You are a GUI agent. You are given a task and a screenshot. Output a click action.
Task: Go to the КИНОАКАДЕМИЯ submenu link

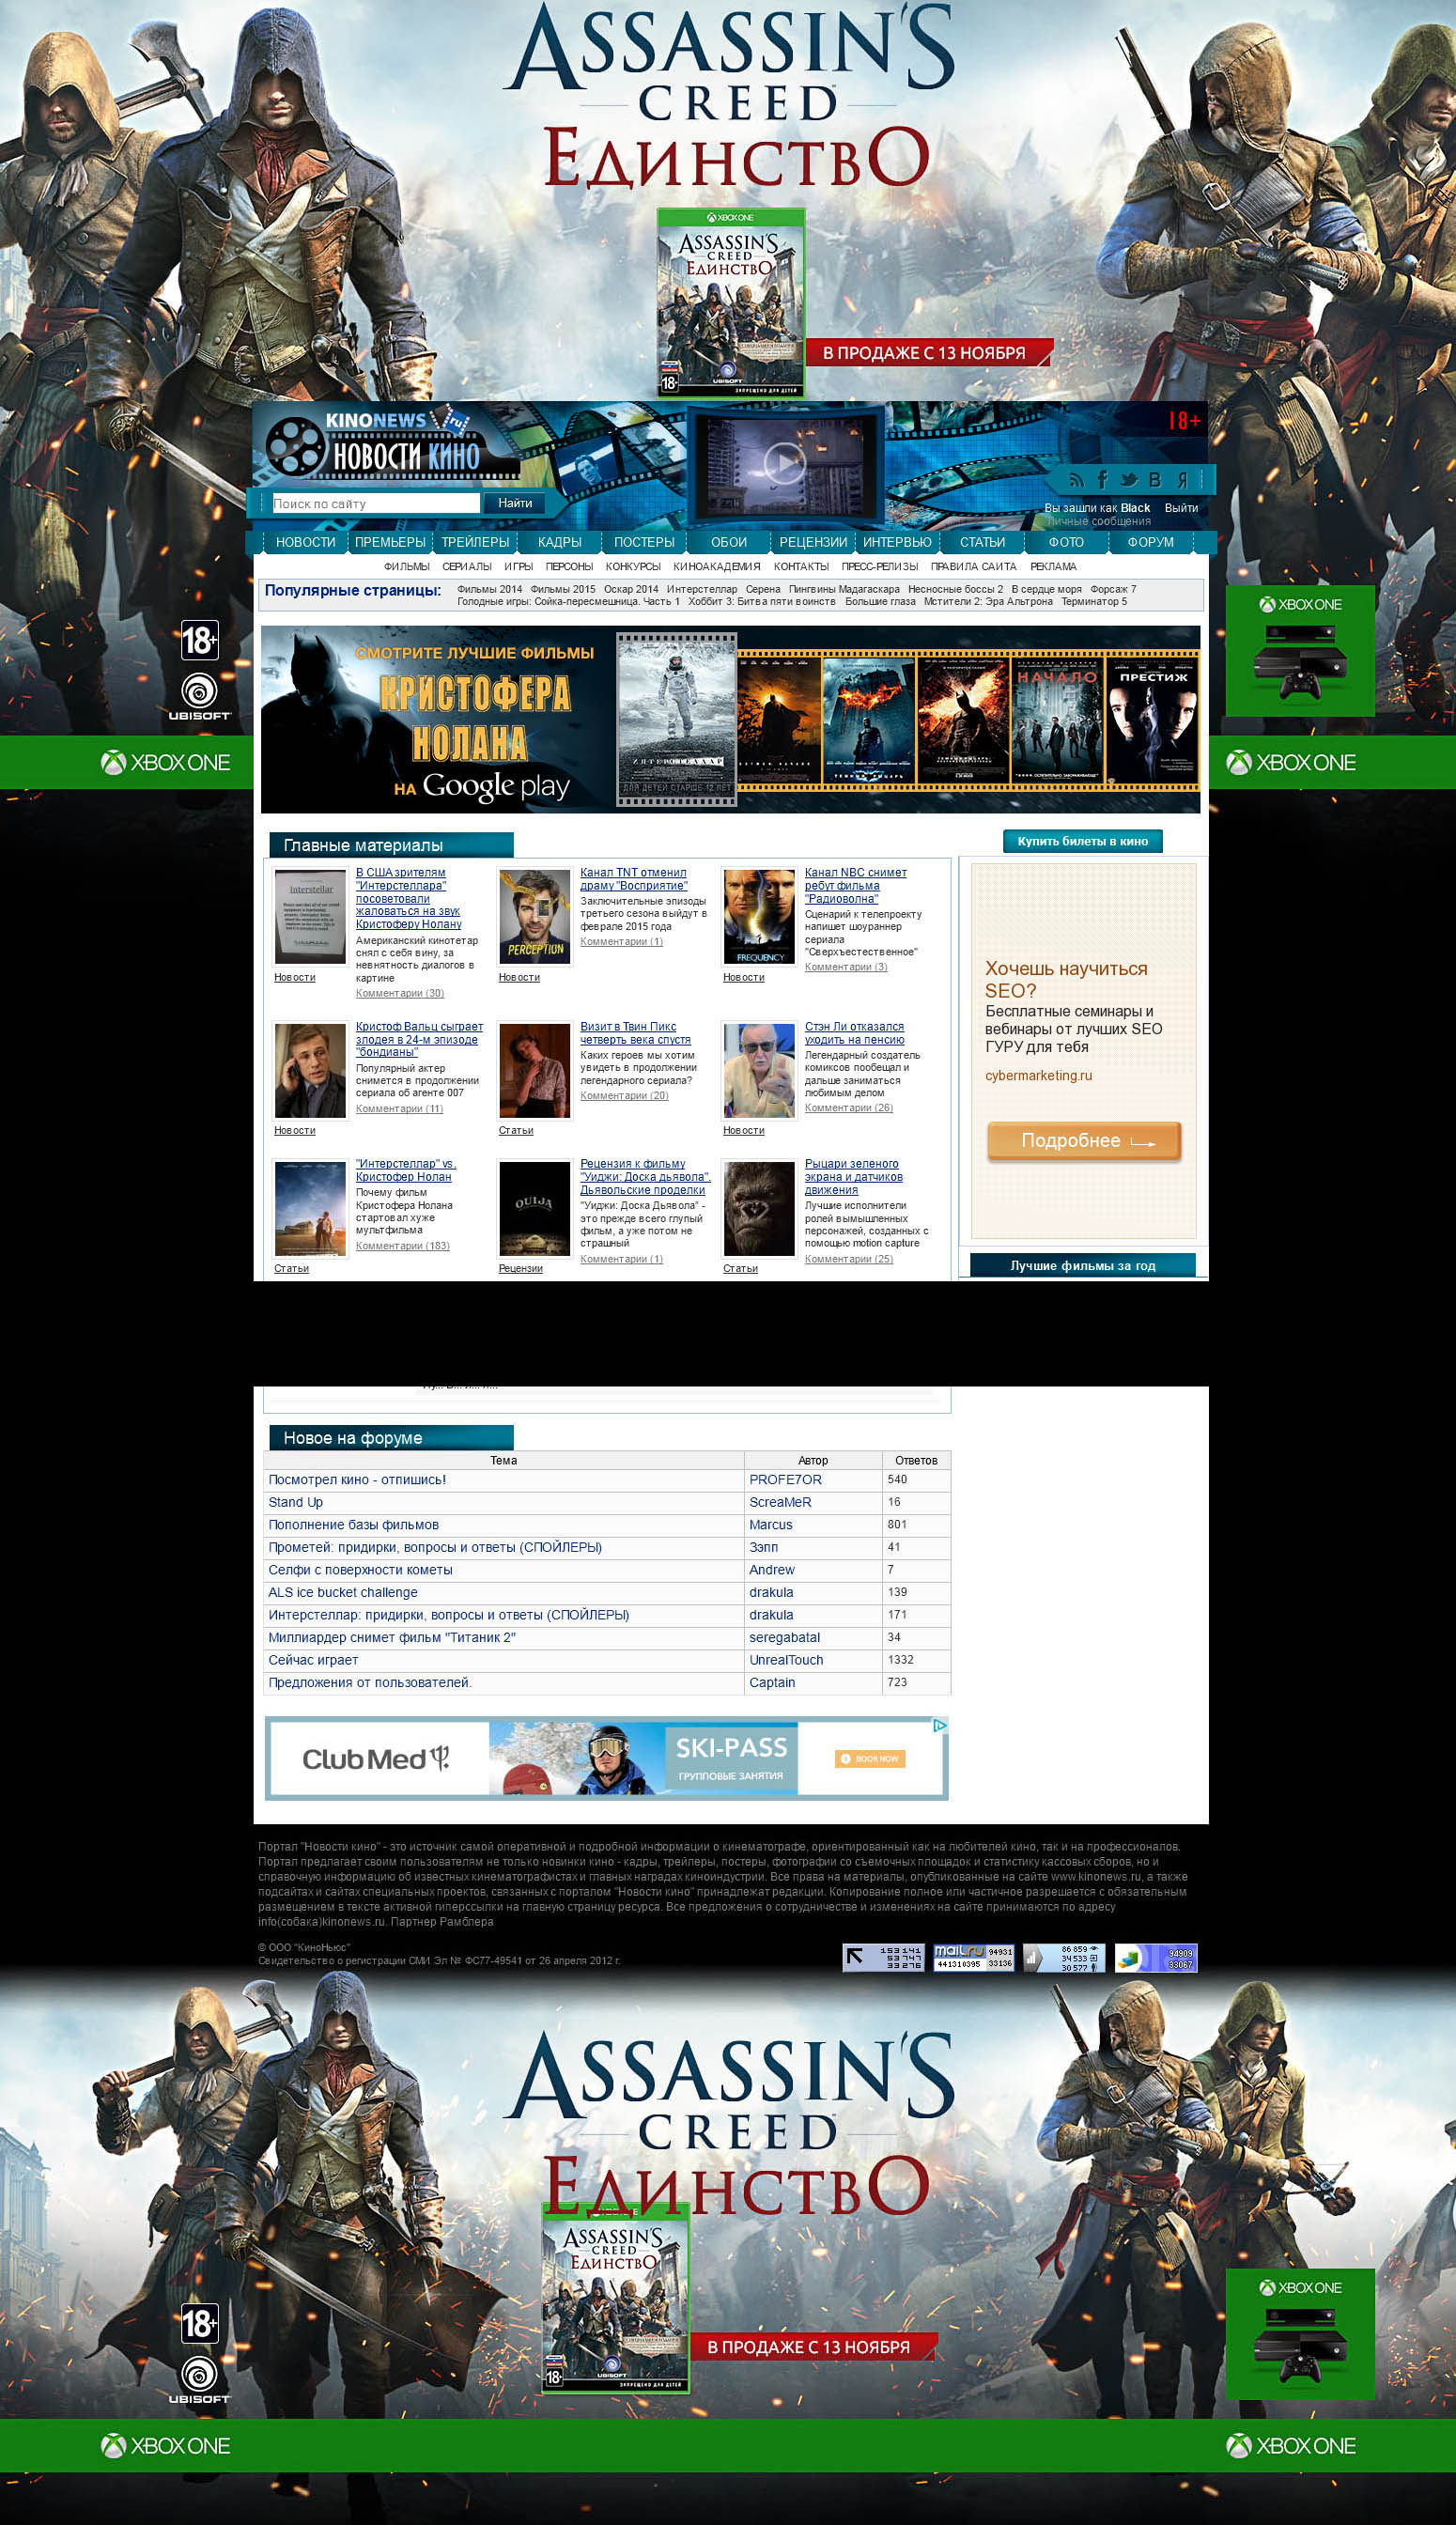click(716, 567)
